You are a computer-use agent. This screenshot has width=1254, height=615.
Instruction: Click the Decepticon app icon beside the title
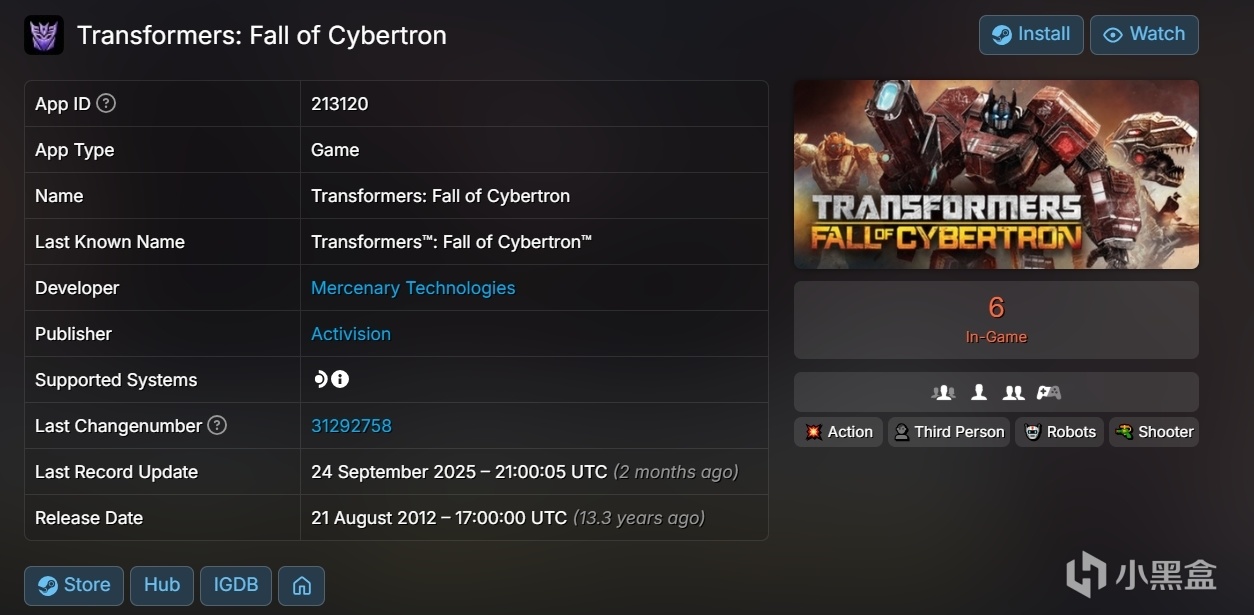[44, 35]
